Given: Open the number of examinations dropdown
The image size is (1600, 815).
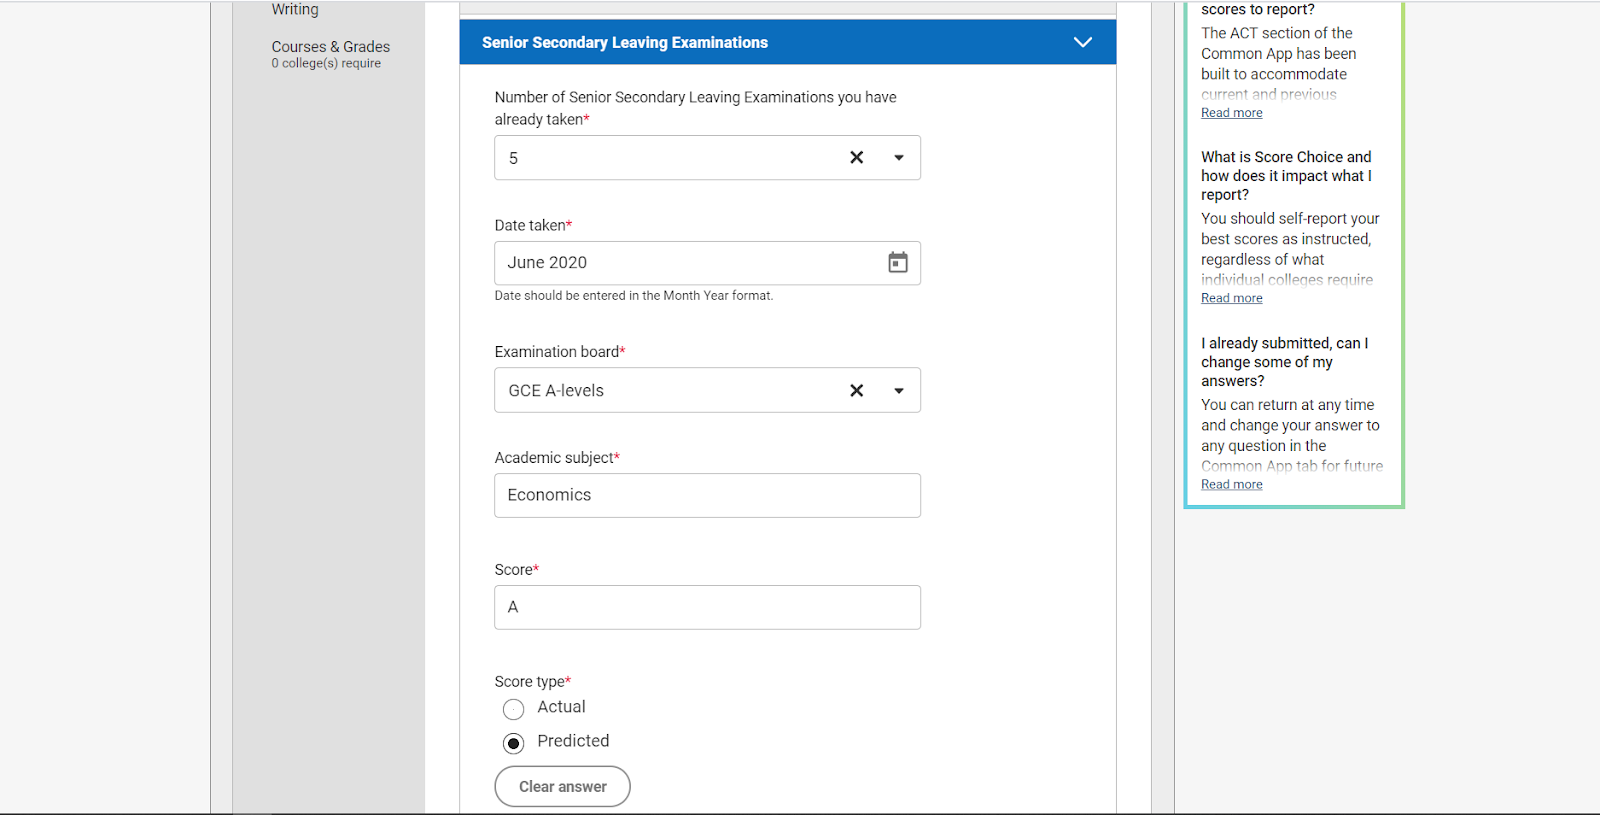Looking at the screenshot, I should coord(898,158).
